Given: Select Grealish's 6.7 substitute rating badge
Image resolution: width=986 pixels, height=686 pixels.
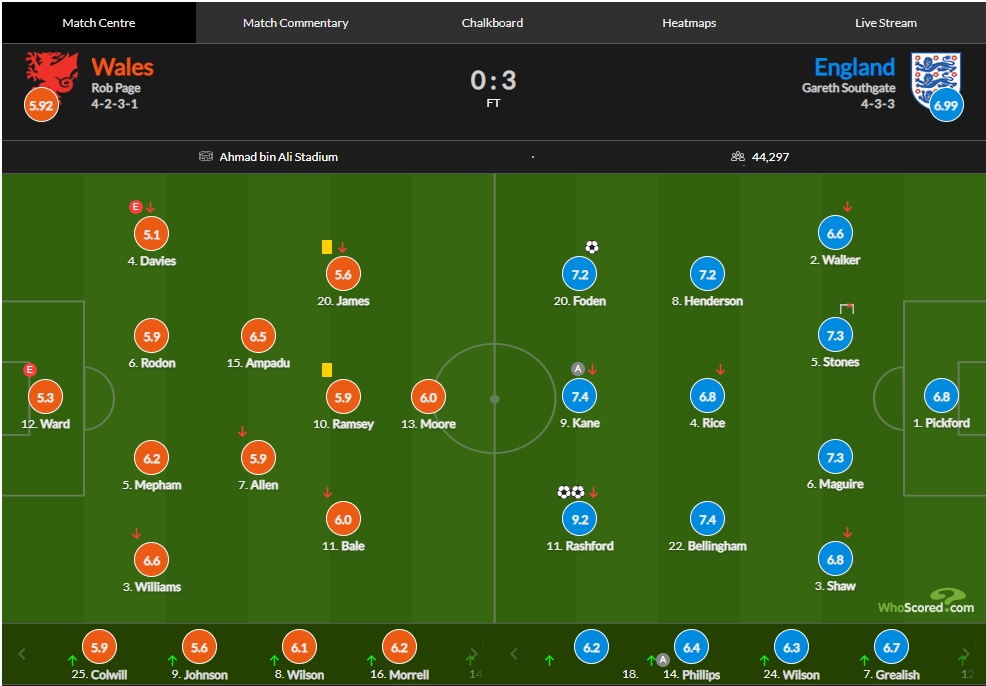Looking at the screenshot, I should 892,648.
